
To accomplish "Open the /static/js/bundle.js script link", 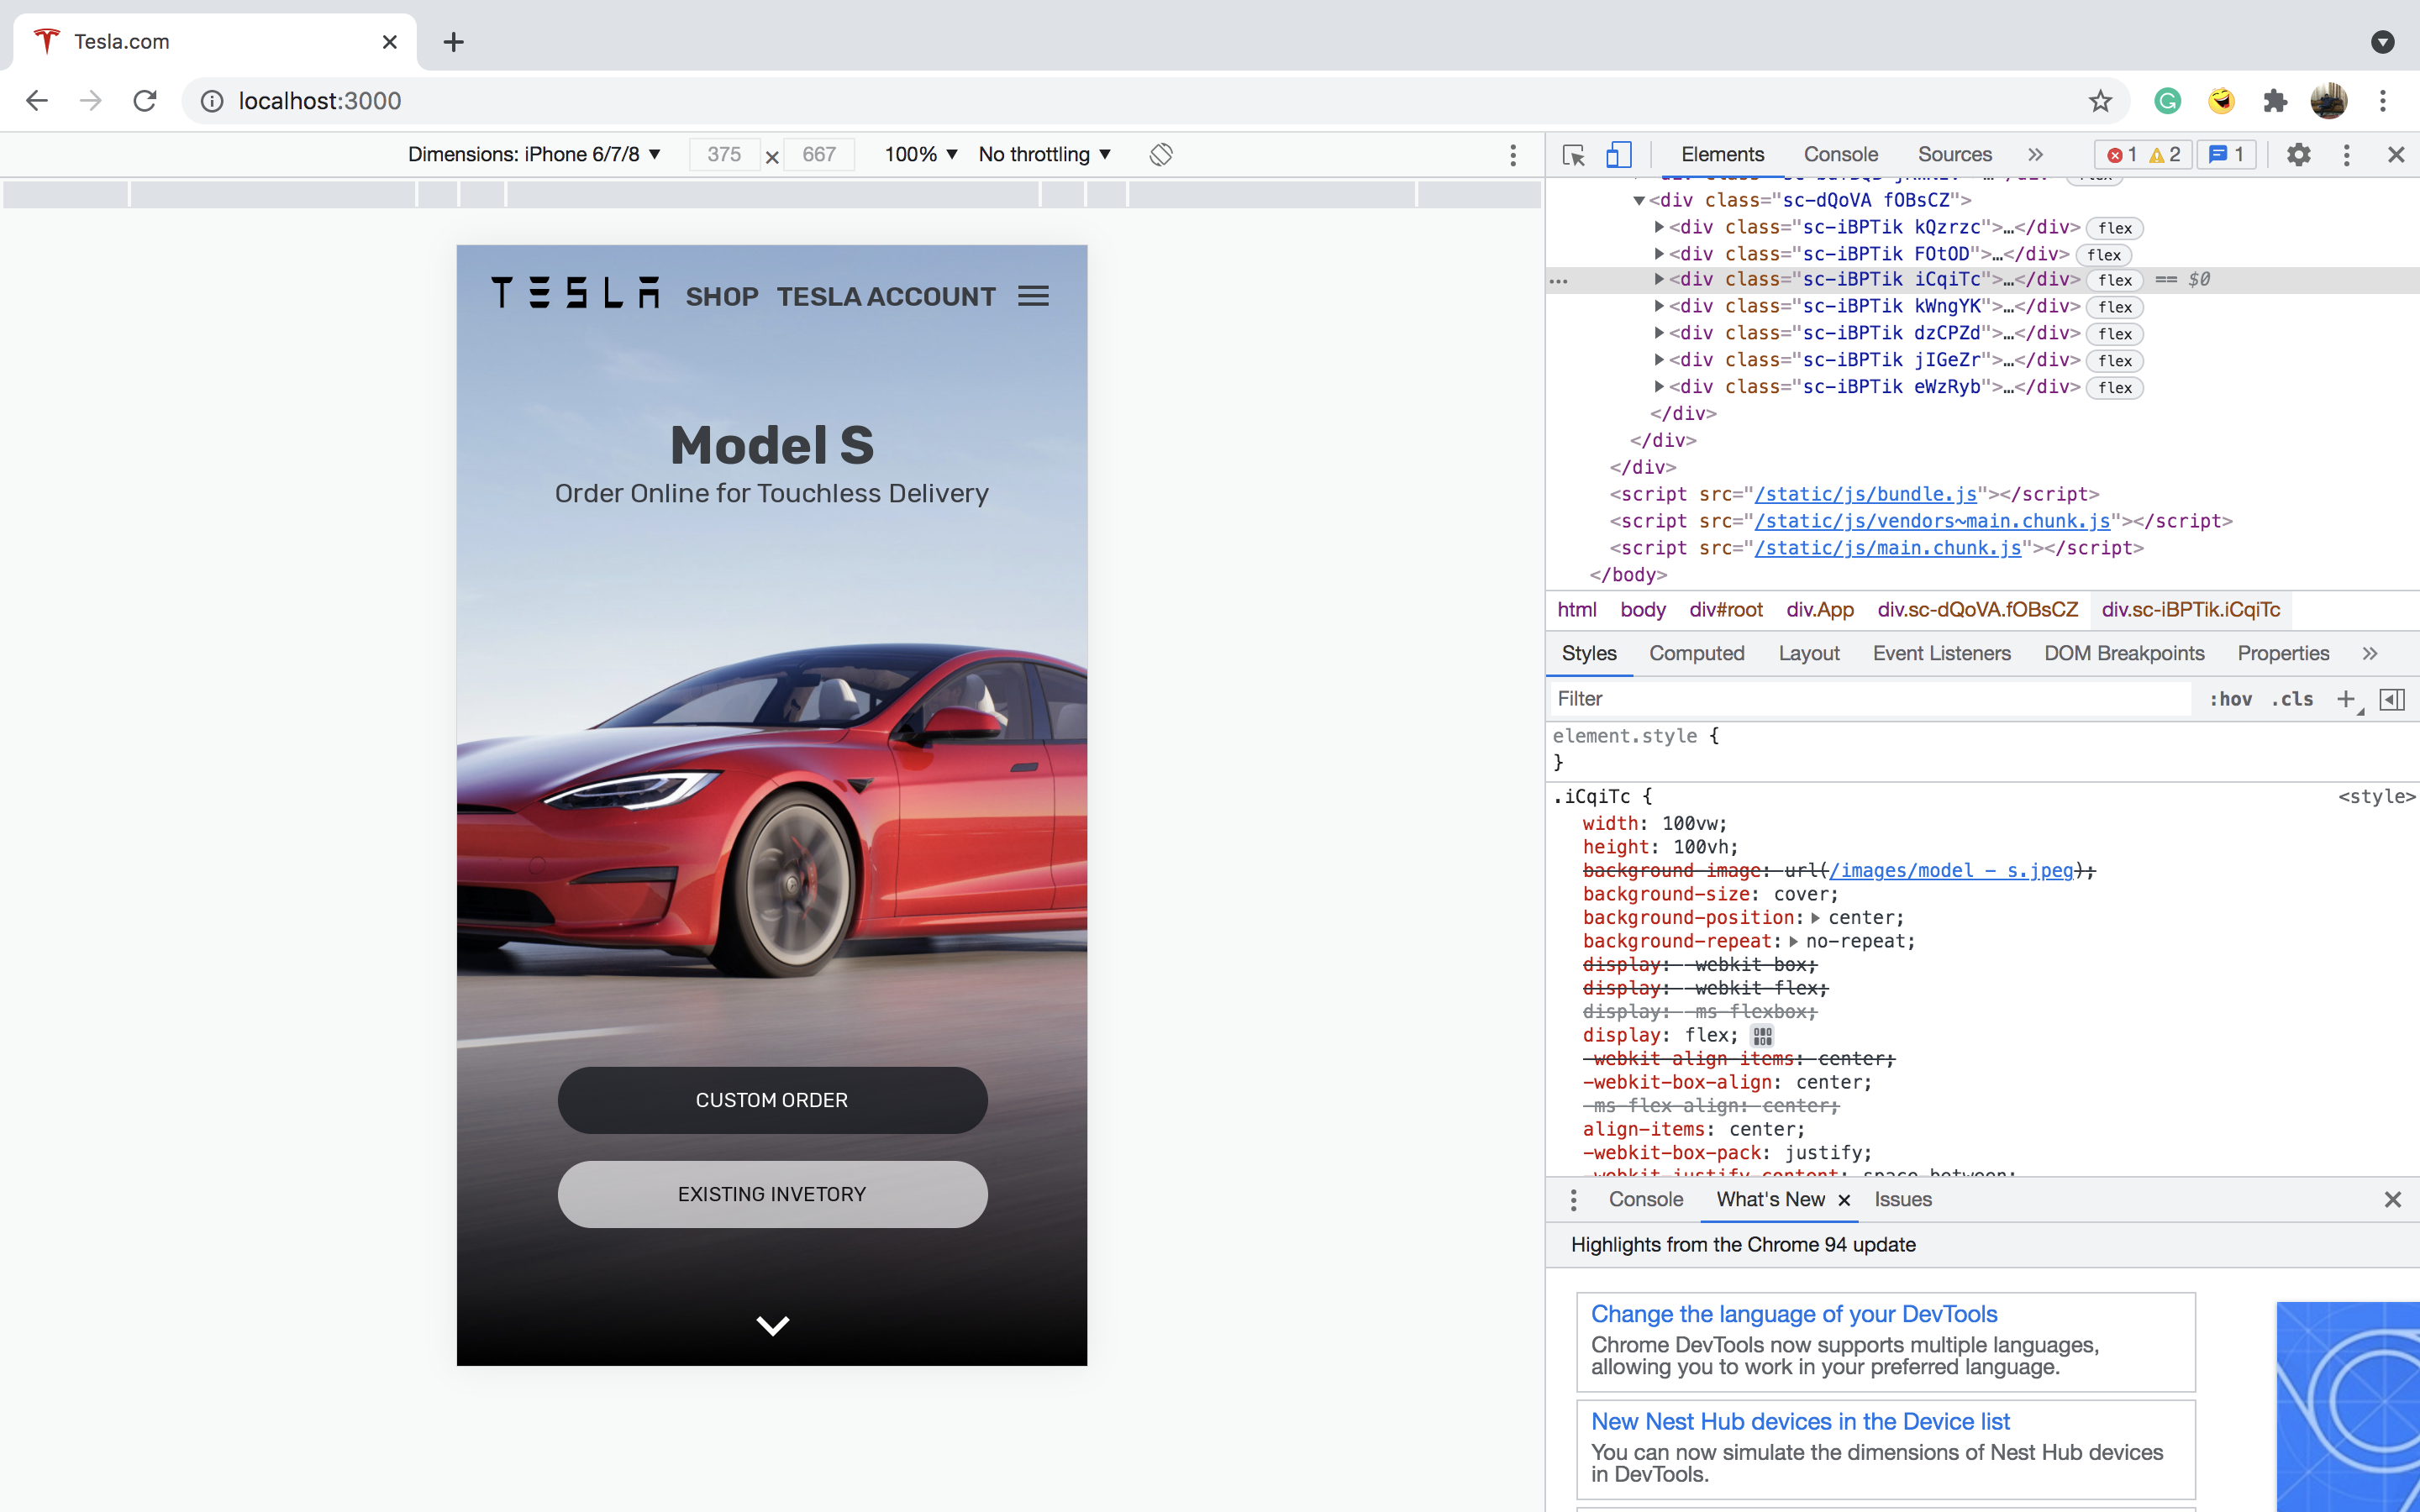I will click(1866, 493).
